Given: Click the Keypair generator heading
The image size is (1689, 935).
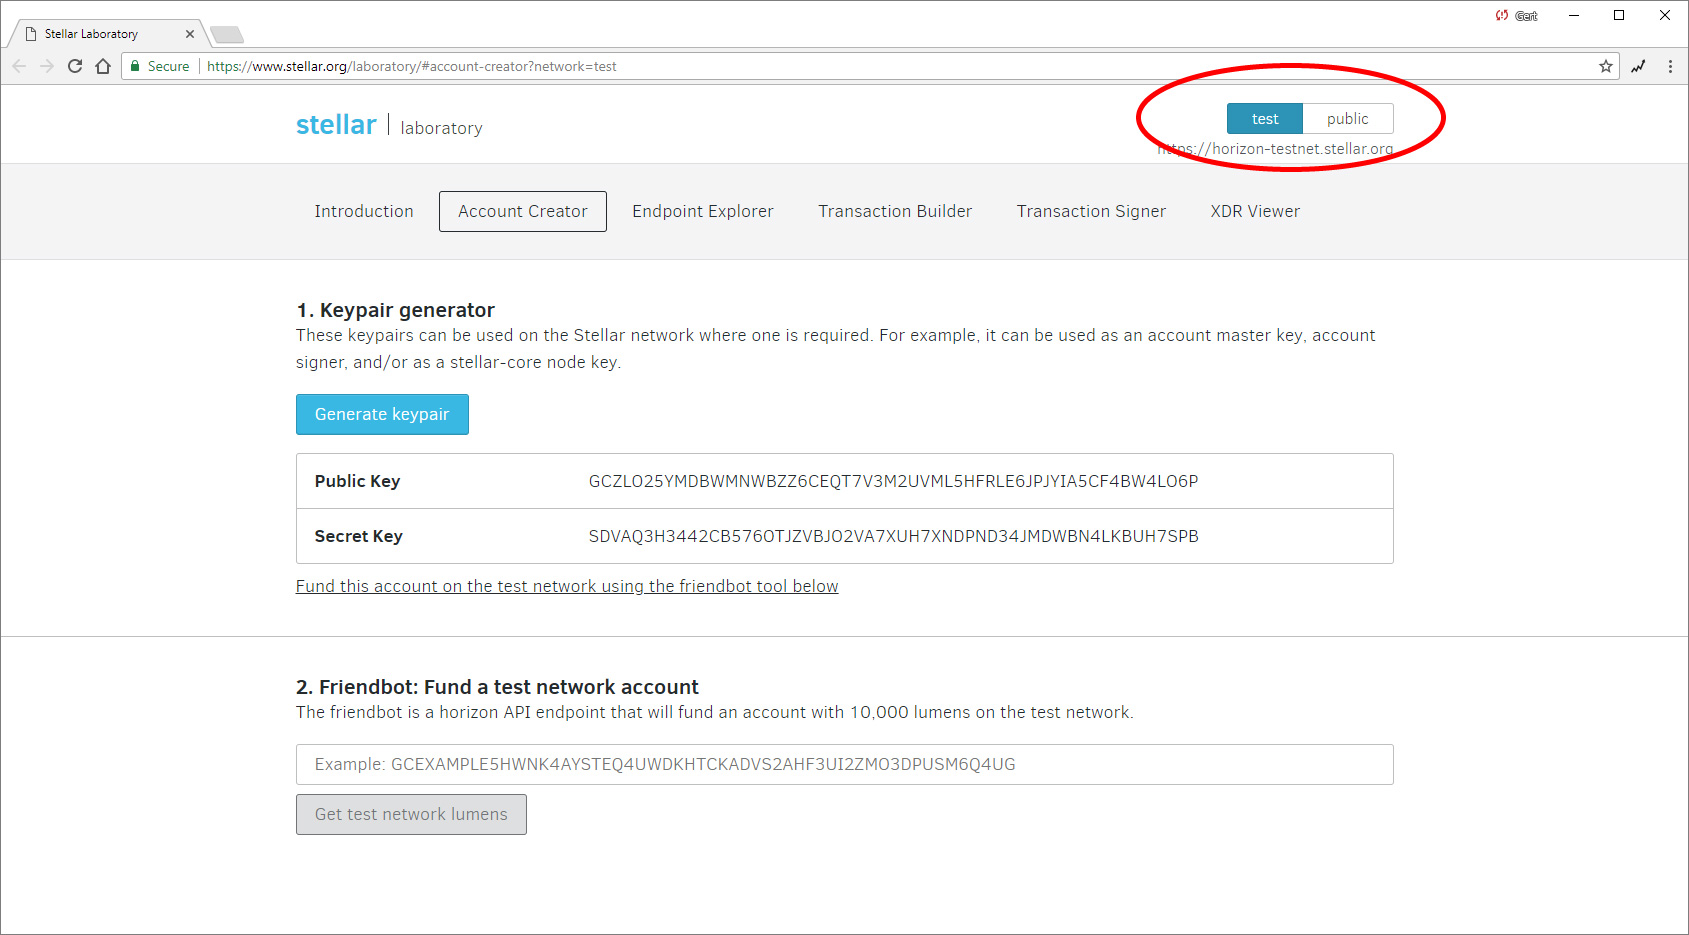Looking at the screenshot, I should click(395, 310).
